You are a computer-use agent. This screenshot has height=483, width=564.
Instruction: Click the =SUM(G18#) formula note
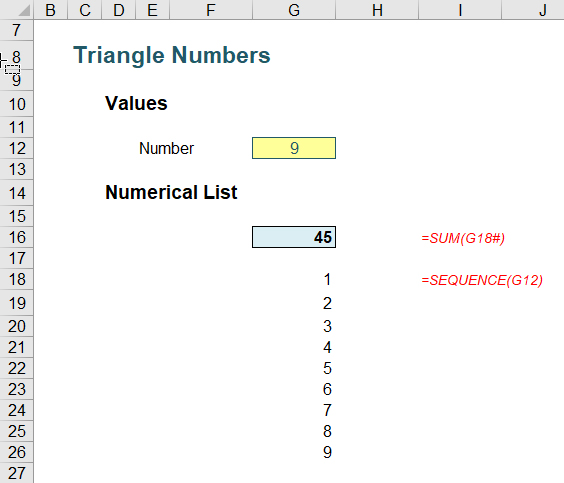(463, 238)
